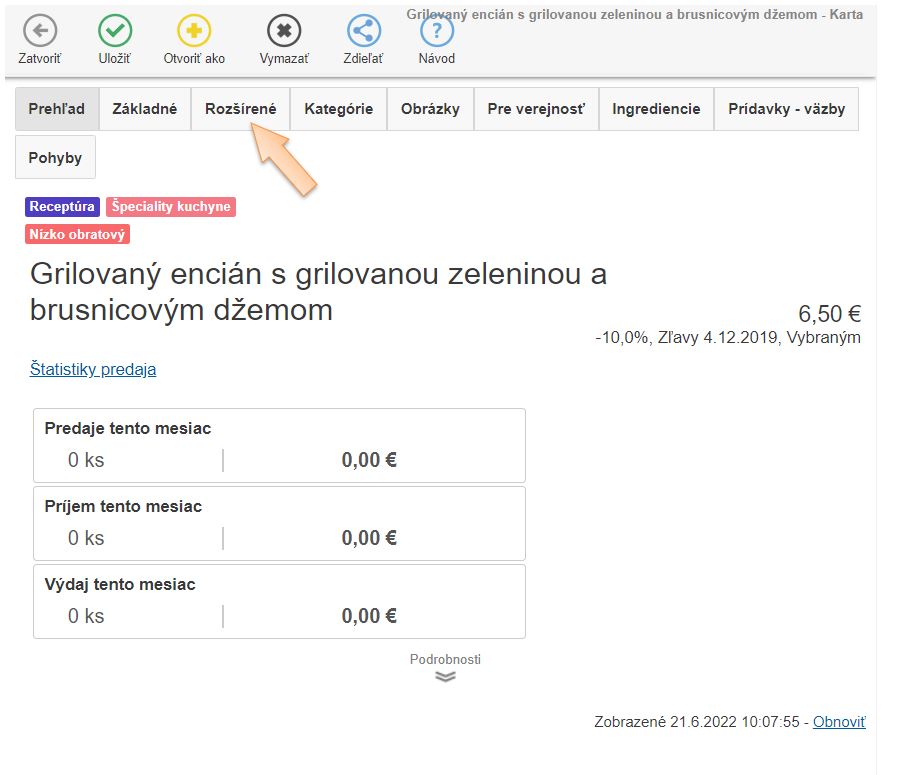
Task: Save the card with Uložiť icon
Action: pyautogui.click(x=115, y=31)
